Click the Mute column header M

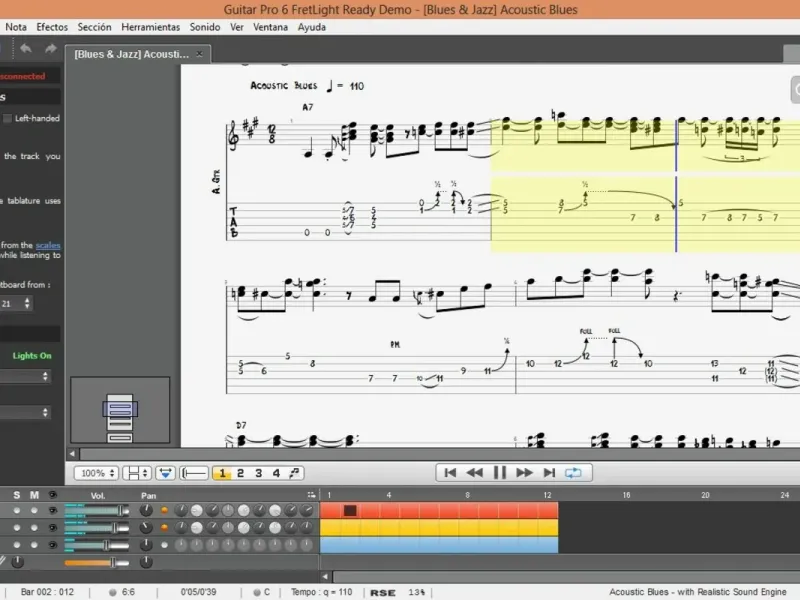34,495
